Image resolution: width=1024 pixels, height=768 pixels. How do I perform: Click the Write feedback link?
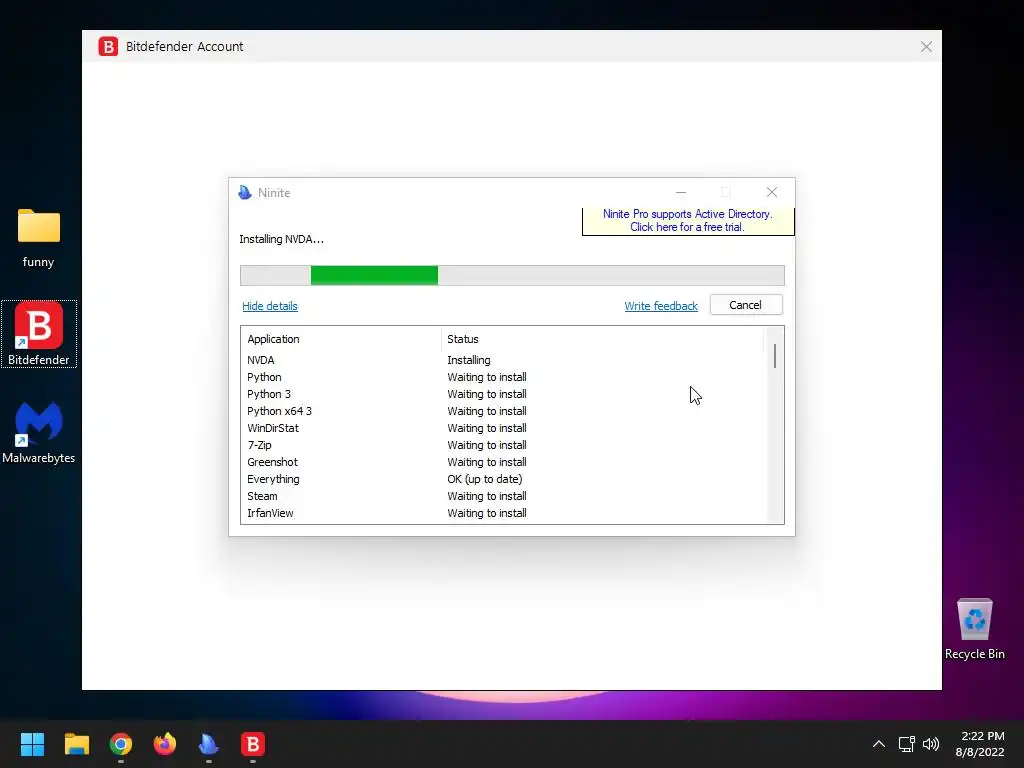(x=661, y=306)
